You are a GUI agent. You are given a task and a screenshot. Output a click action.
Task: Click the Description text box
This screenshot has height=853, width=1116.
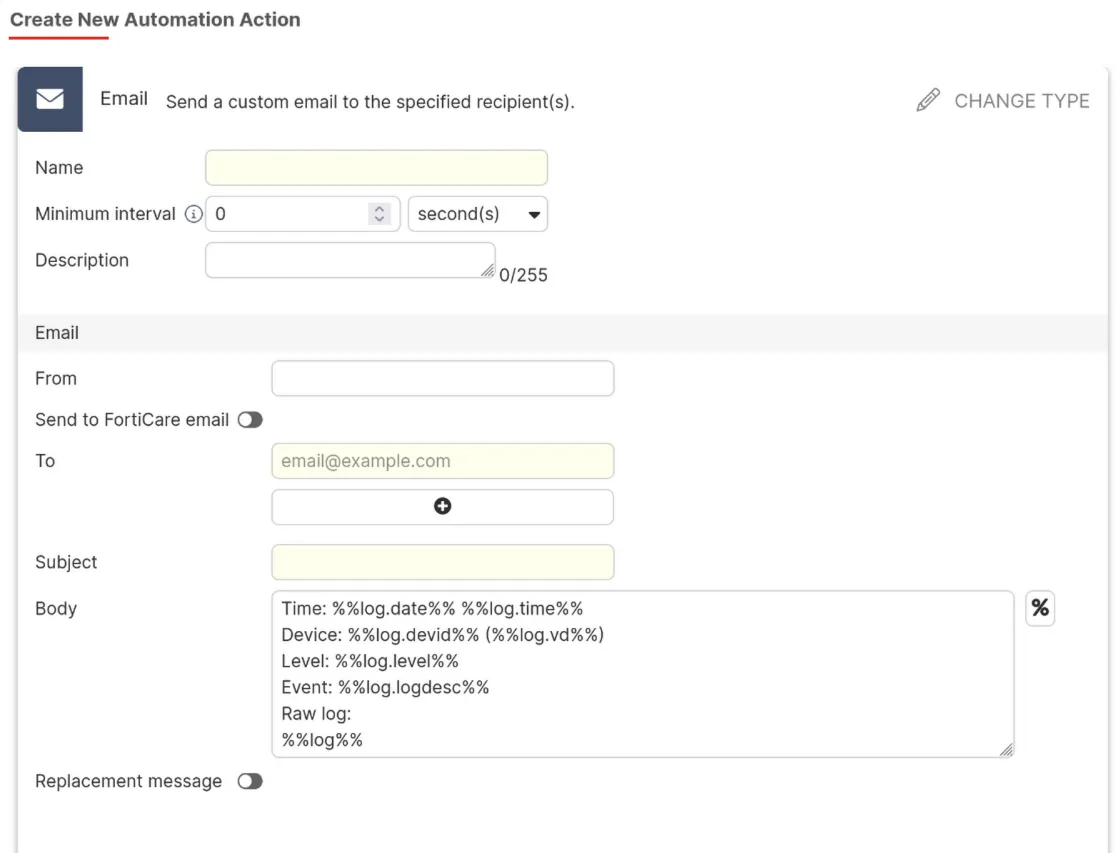tap(348, 260)
